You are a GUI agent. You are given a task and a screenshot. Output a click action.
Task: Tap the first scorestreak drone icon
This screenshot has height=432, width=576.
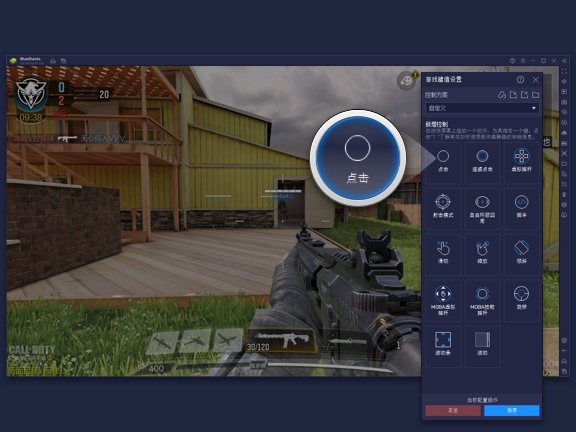point(163,343)
